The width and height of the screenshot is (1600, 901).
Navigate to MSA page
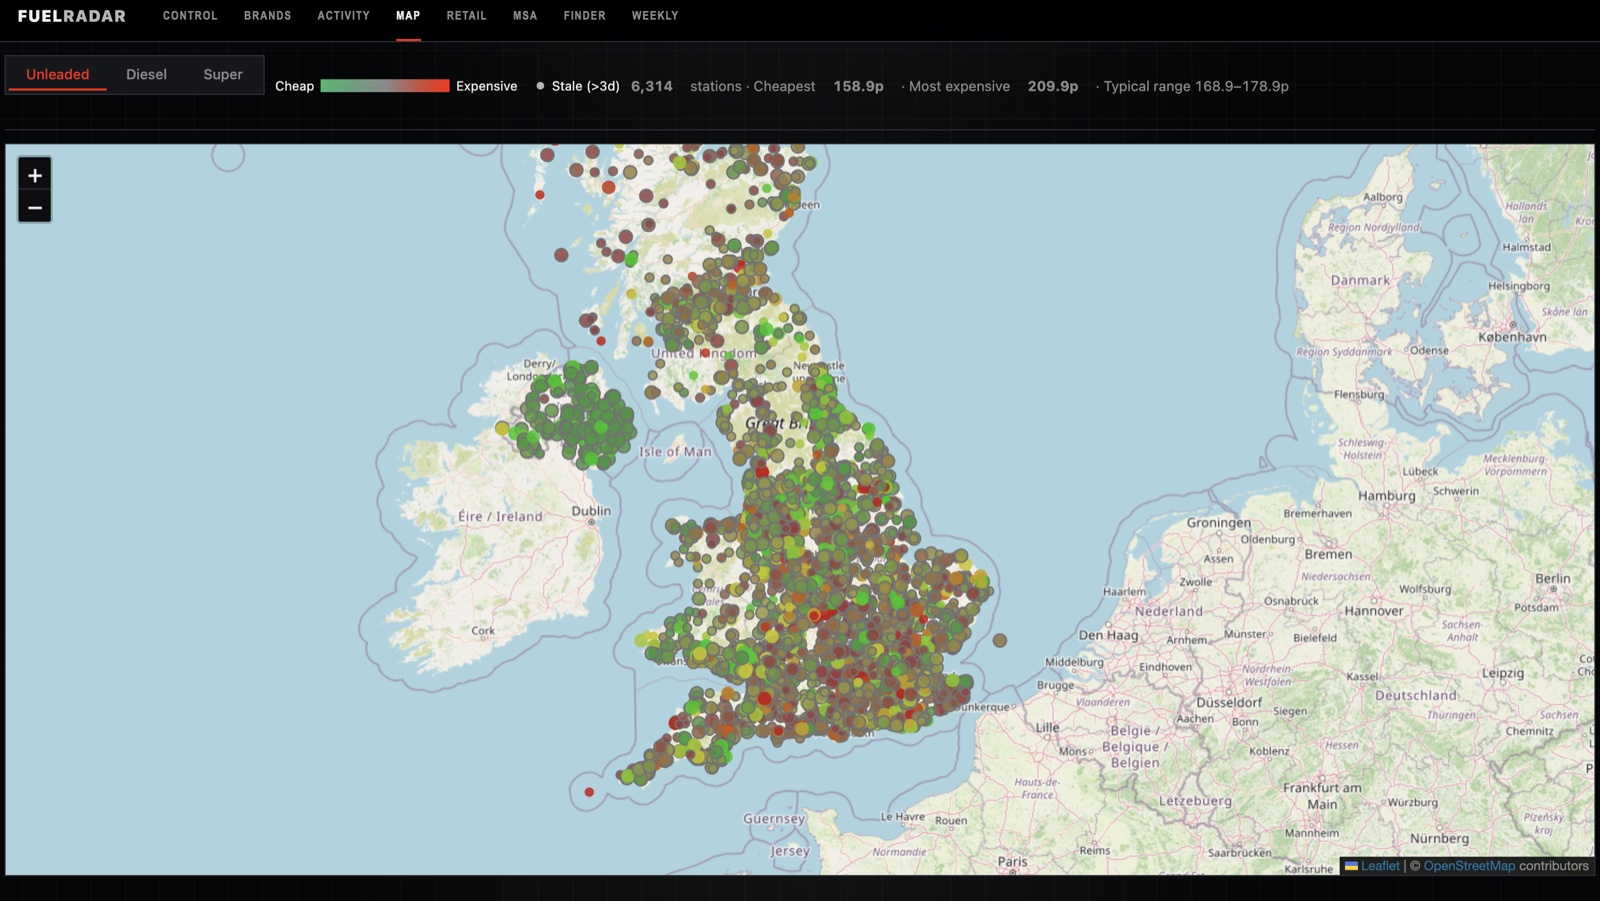[525, 16]
